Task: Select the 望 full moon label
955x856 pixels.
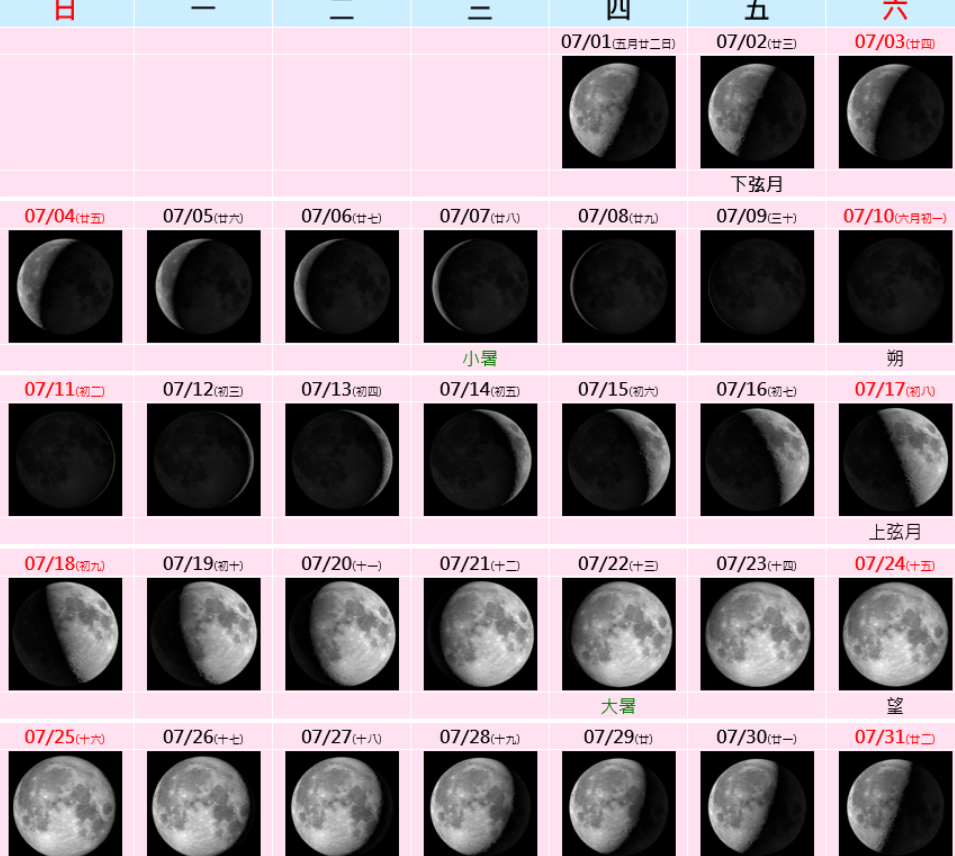Action: point(895,706)
